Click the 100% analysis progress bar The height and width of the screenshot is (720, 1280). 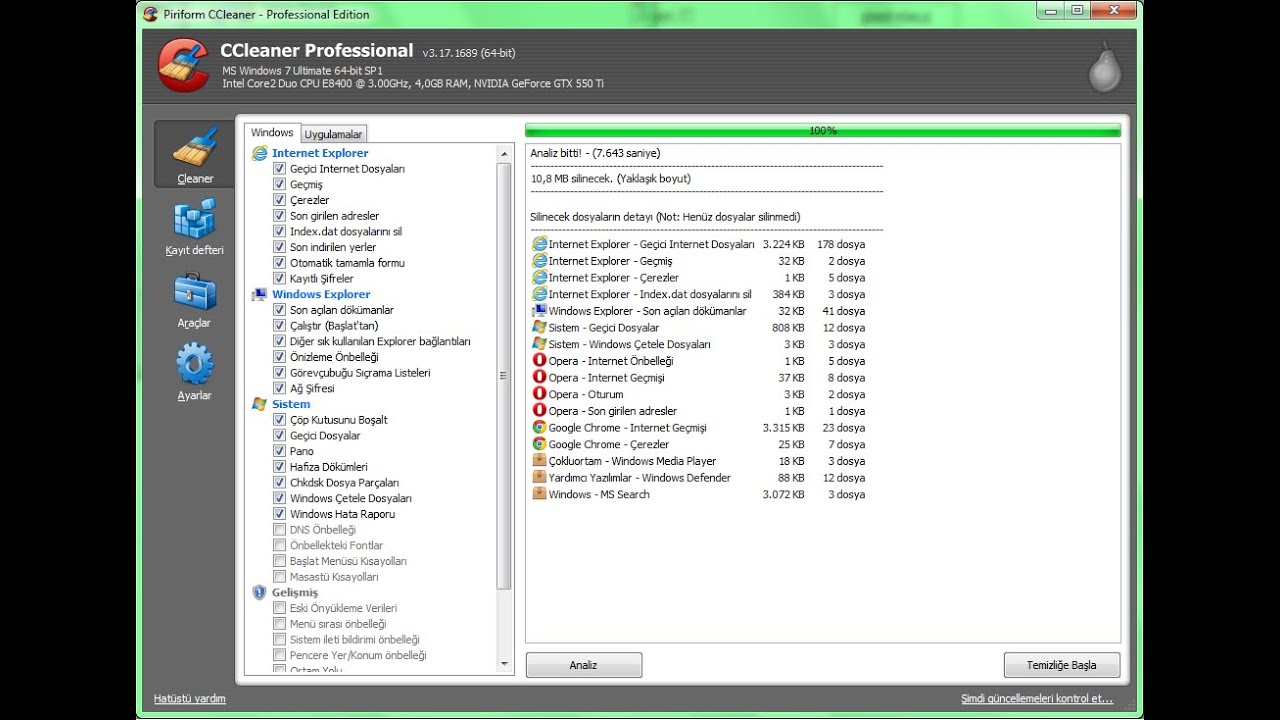823,131
